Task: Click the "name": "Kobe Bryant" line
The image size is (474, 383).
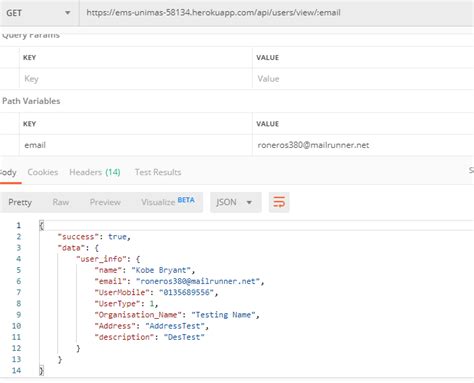Action: pyautogui.click(x=145, y=270)
